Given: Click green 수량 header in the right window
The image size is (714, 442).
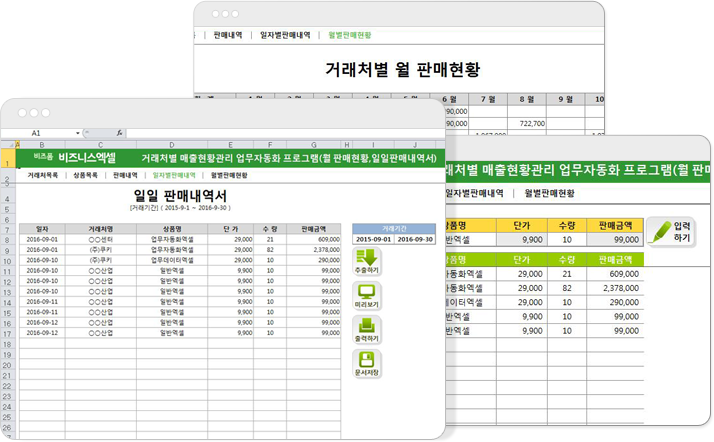Looking at the screenshot, I should pos(567,260).
